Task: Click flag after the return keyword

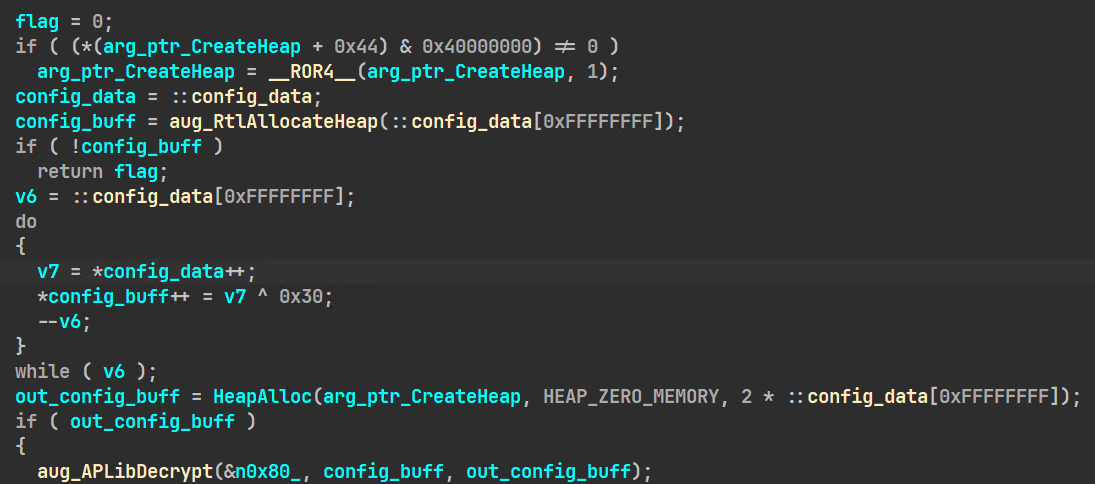Action: click(135, 172)
